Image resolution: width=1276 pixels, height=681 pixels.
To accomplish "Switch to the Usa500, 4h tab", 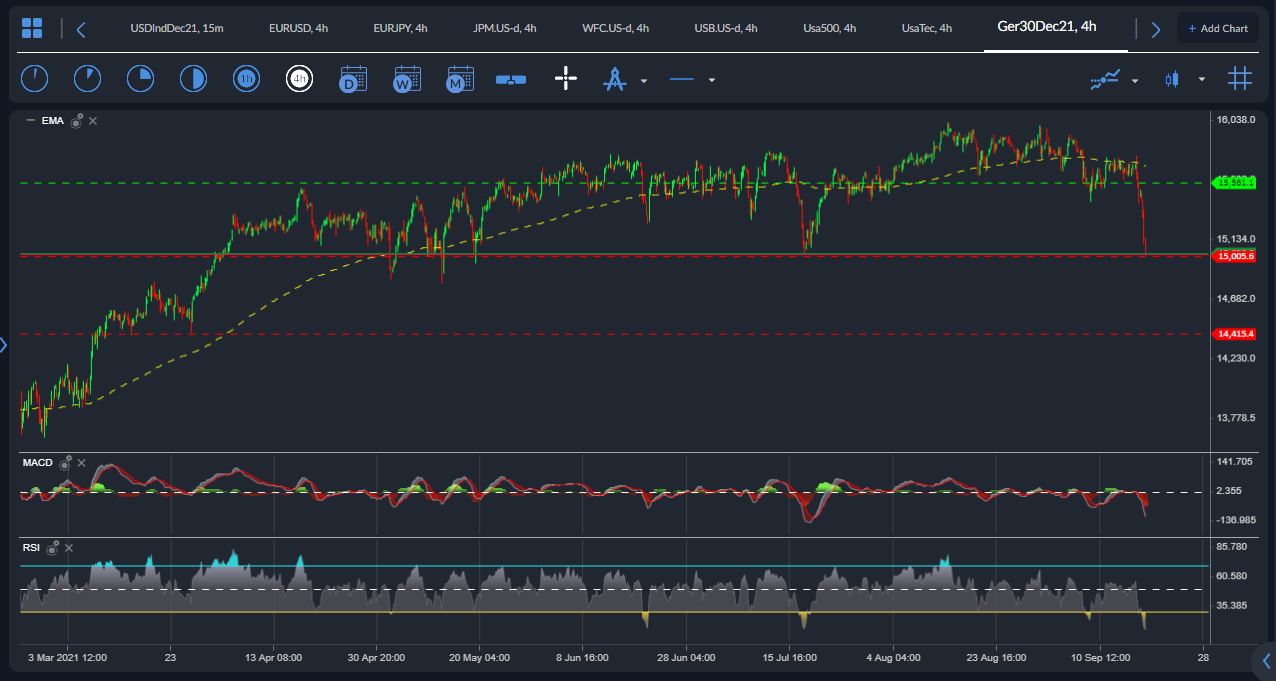I will pos(829,28).
